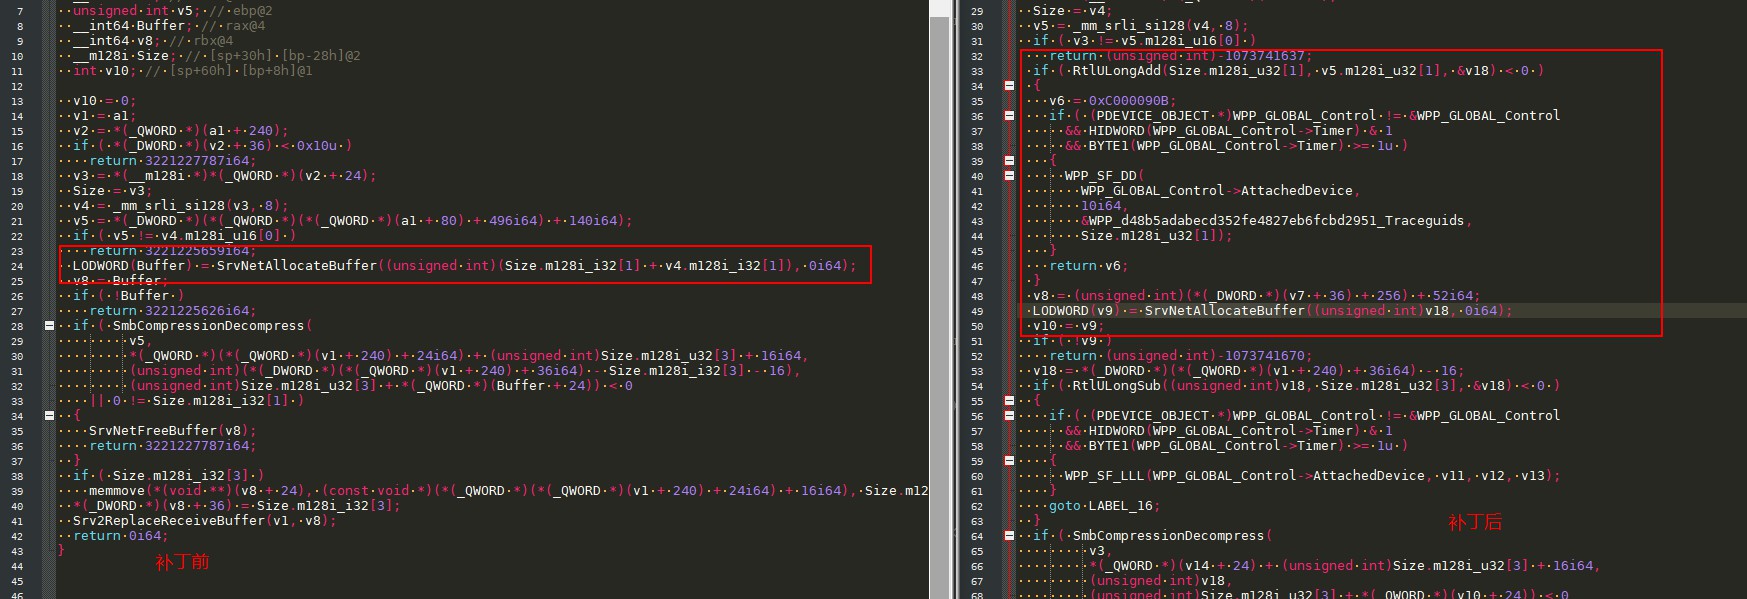
Task: Click 'WPP_SF_DD(' call in right pane
Action: point(1104,175)
